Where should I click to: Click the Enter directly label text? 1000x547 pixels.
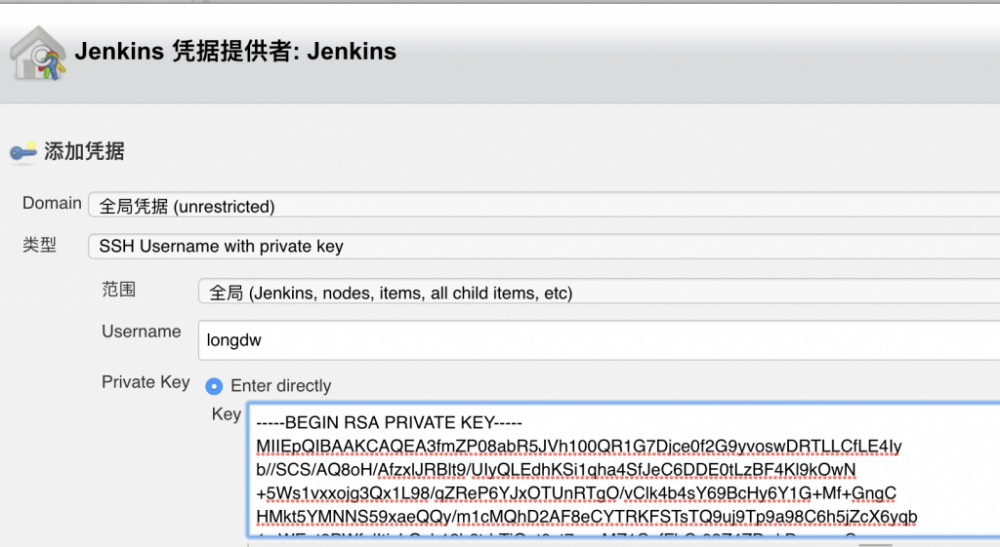281,386
